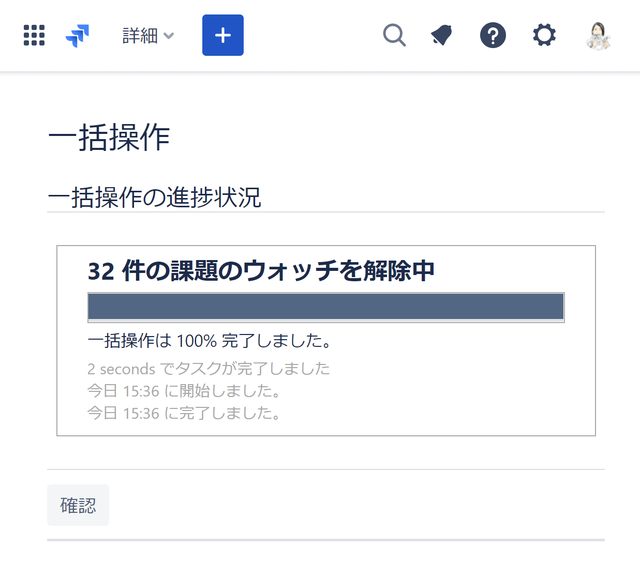
Task: Open settings gear icon
Action: point(544,35)
